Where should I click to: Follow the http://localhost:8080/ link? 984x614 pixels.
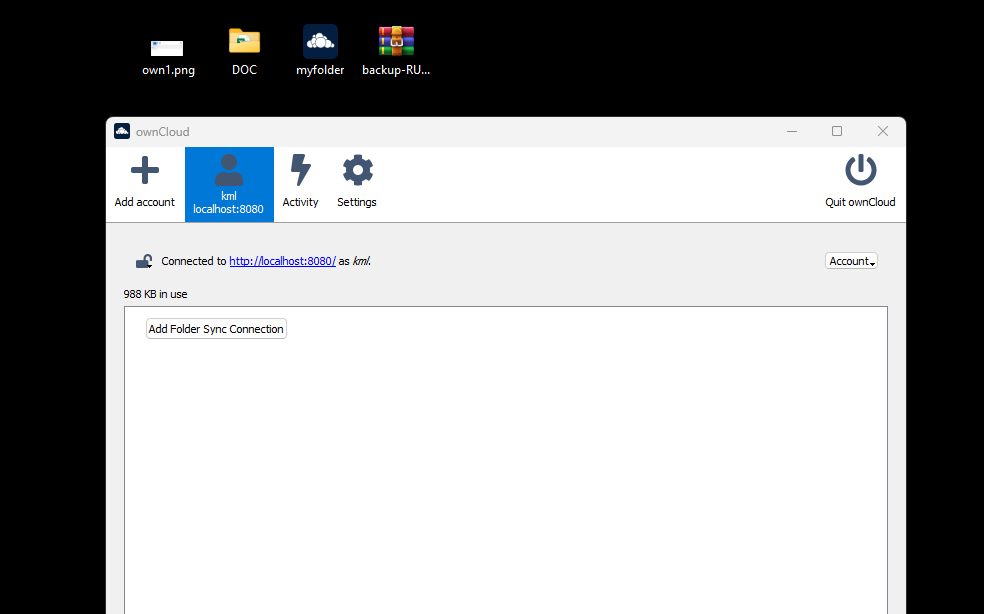[282, 260]
